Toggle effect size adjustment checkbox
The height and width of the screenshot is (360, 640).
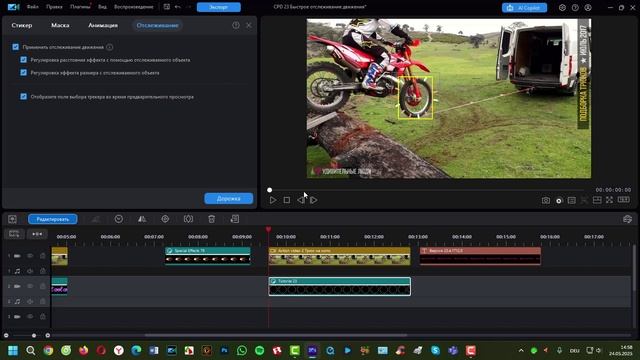[x=24, y=72]
